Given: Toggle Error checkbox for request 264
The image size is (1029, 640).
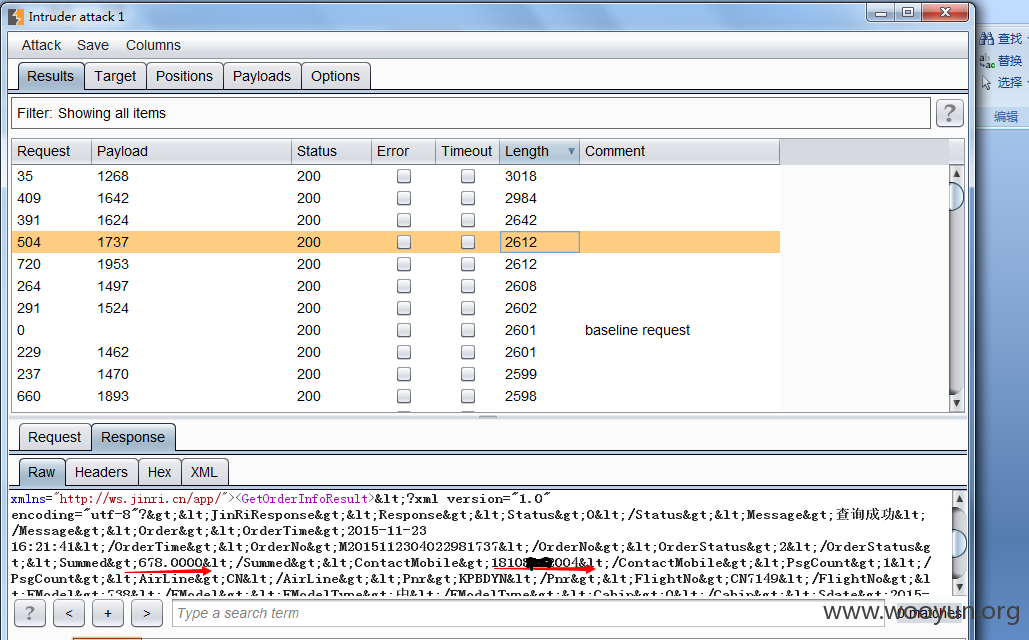Looking at the screenshot, I should (404, 286).
